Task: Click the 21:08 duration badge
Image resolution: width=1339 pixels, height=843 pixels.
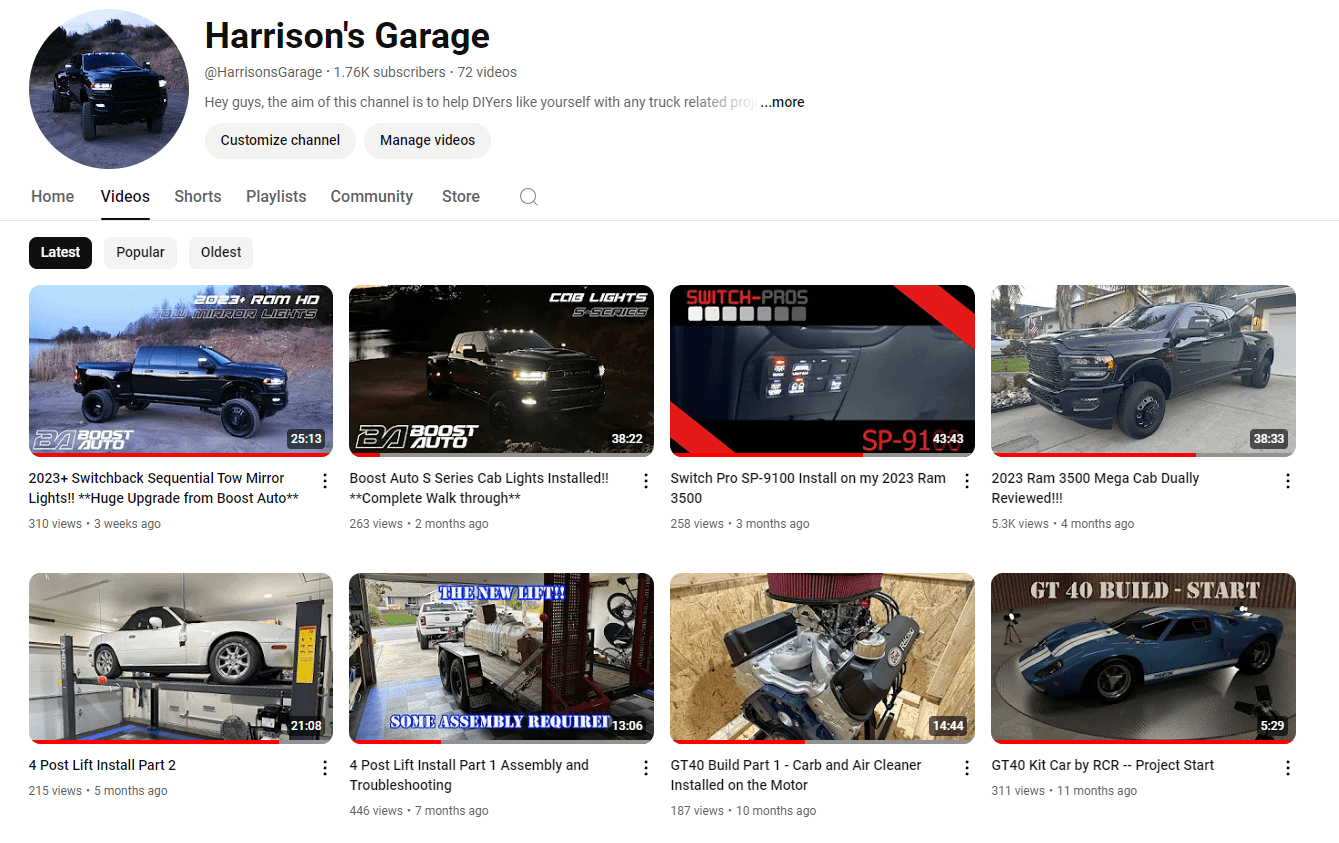Action: [306, 726]
